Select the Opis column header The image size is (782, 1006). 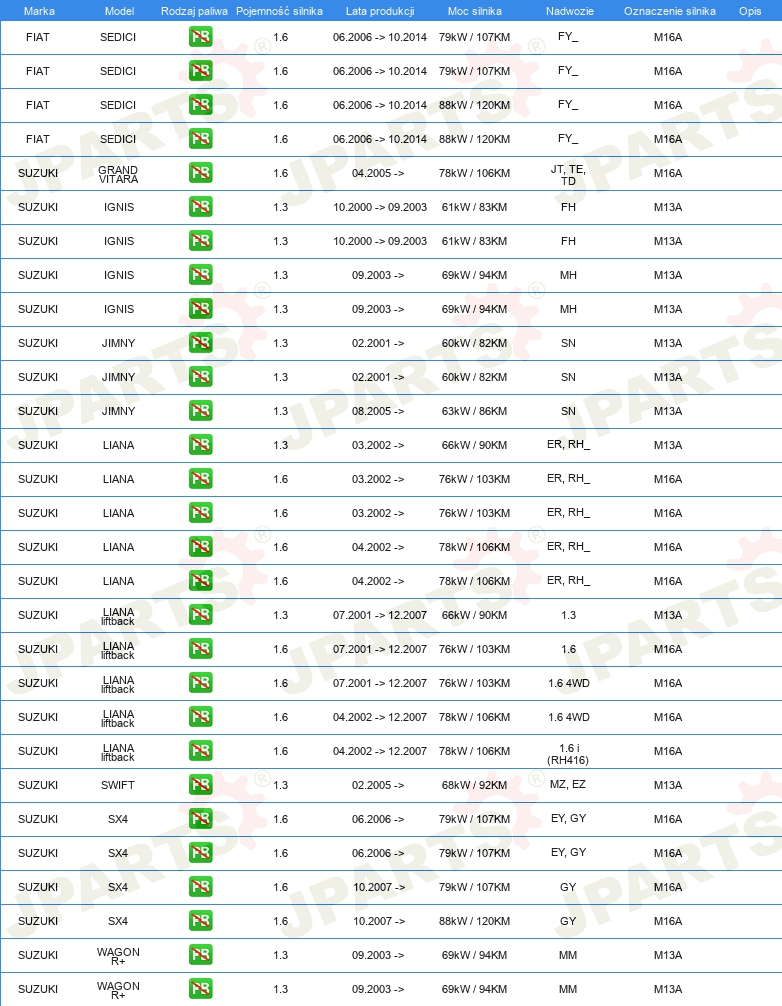tap(750, 11)
